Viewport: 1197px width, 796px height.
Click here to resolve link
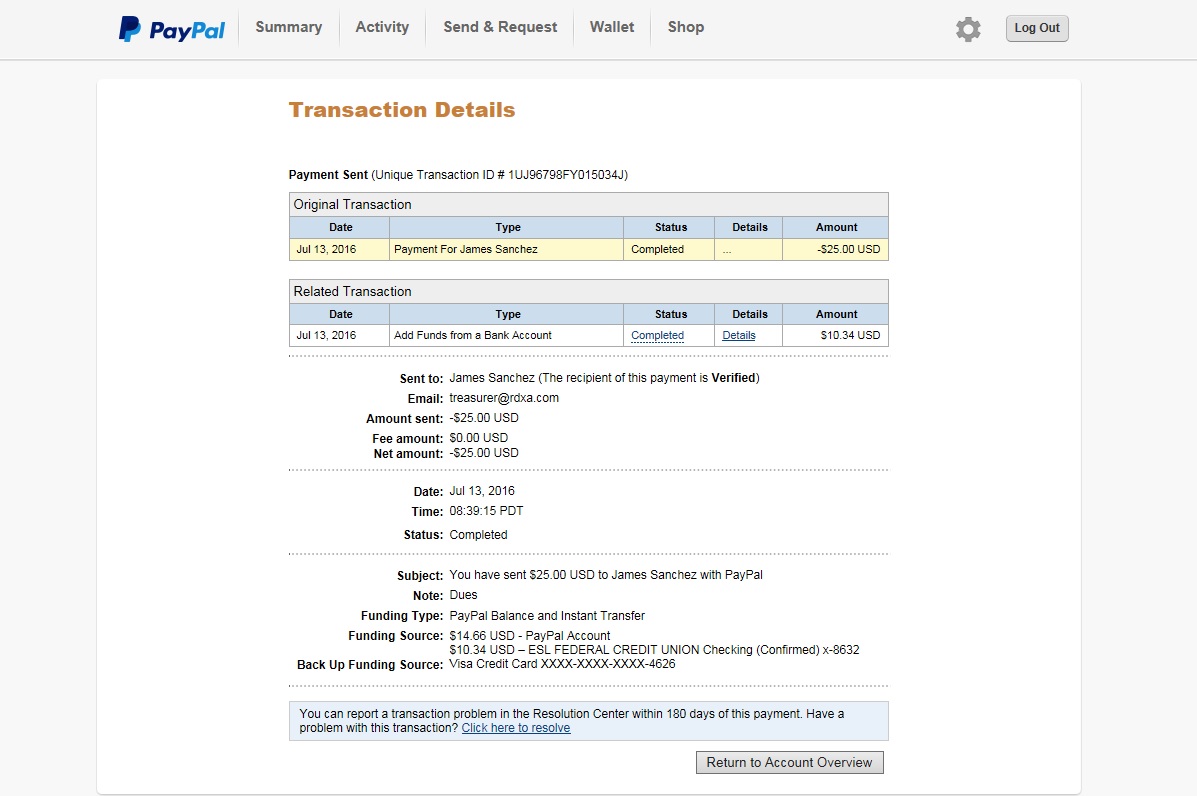tap(516, 728)
